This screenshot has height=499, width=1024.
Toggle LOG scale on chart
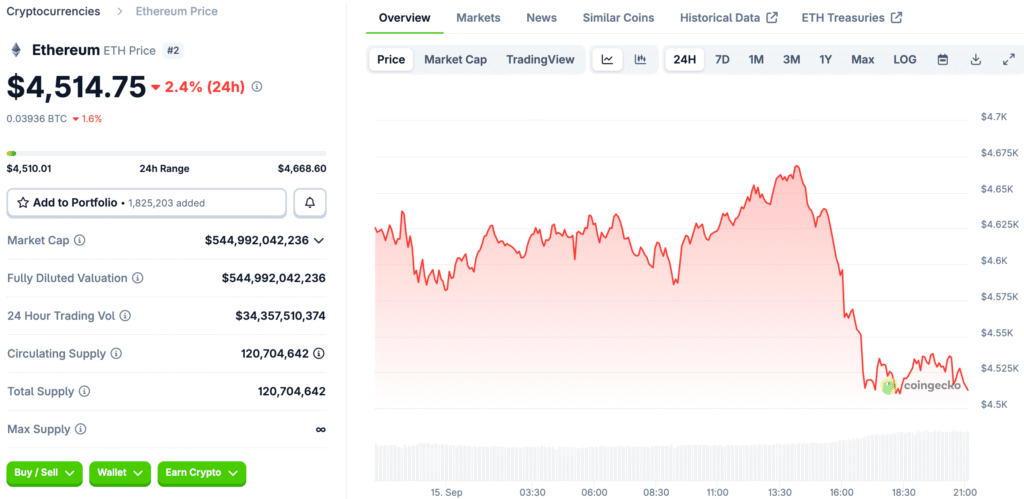click(x=904, y=59)
